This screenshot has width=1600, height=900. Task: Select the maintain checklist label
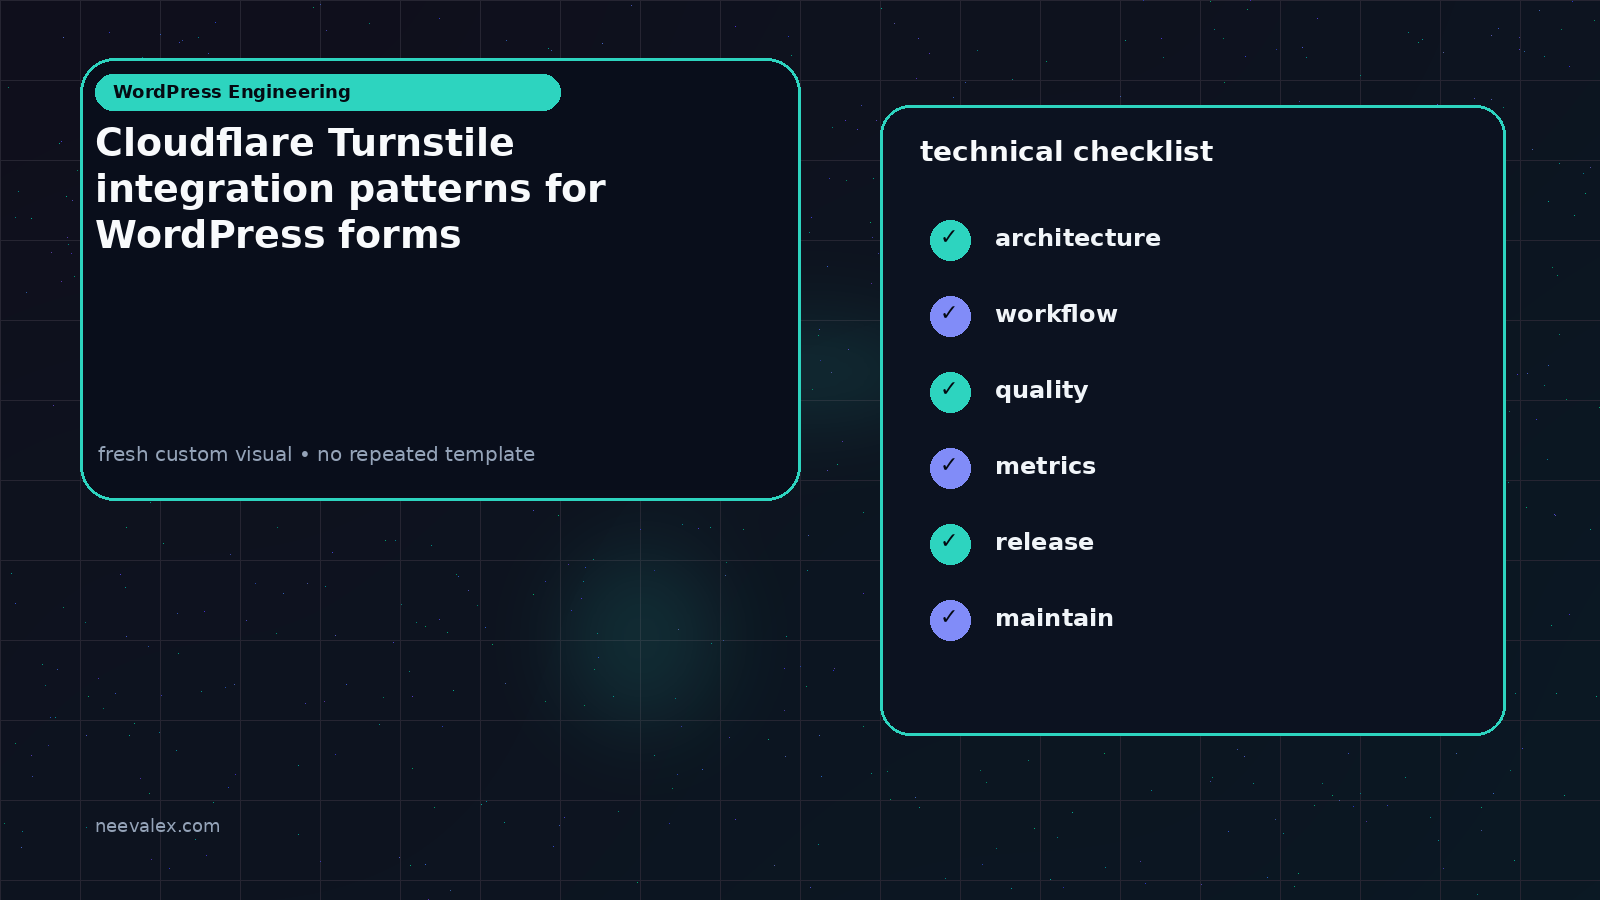[1054, 618]
